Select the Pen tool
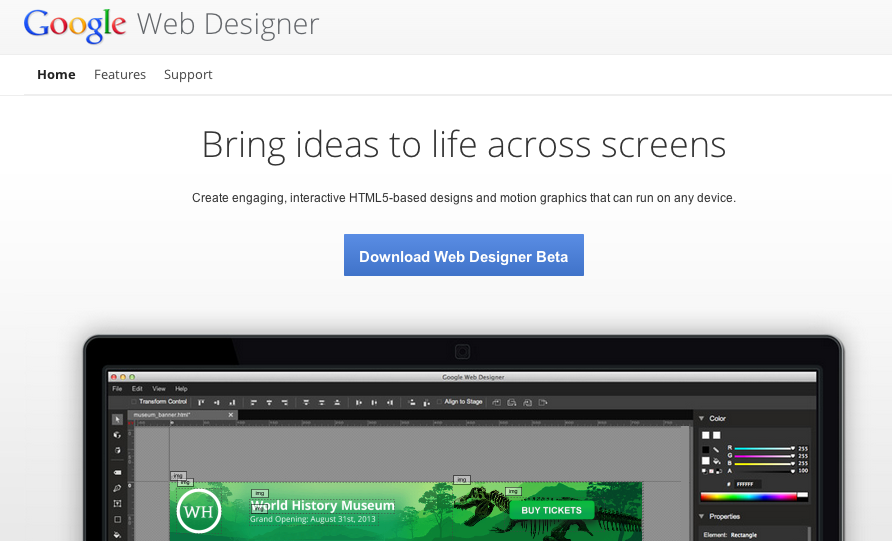892x541 pixels. pos(117,488)
